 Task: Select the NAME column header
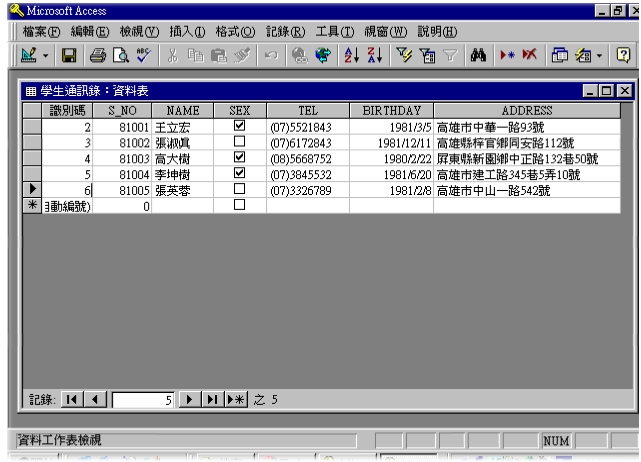point(182,110)
